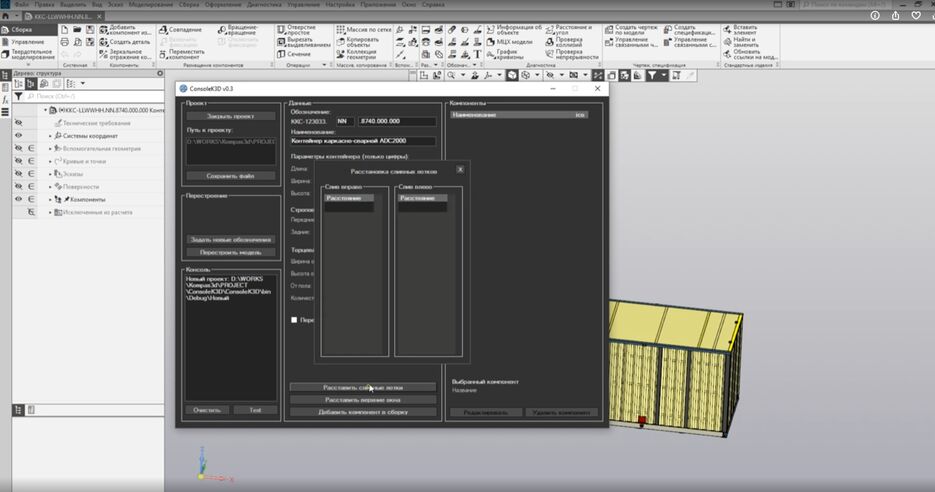Click Создать спецификацию tool
This screenshot has height=492, width=935.
pyautogui.click(x=689, y=30)
